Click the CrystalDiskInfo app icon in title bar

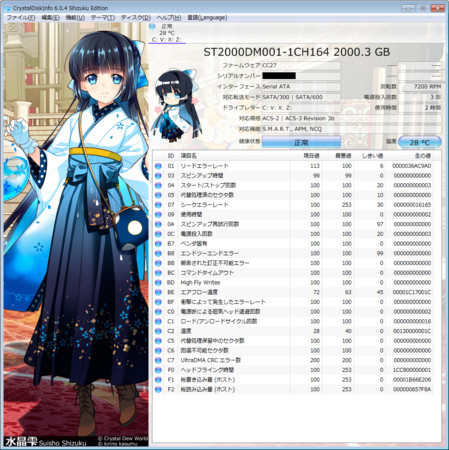[7, 8]
